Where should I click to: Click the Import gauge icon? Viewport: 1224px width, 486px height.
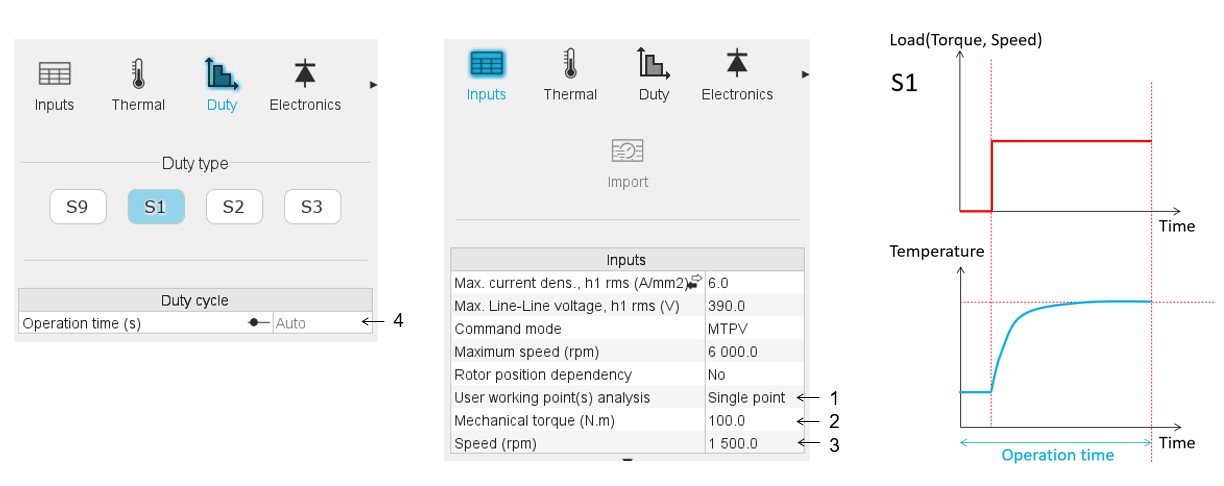(628, 152)
